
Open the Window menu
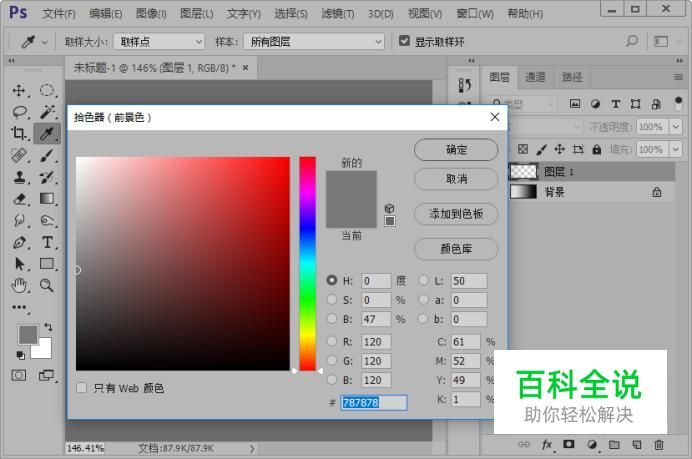[x=475, y=14]
